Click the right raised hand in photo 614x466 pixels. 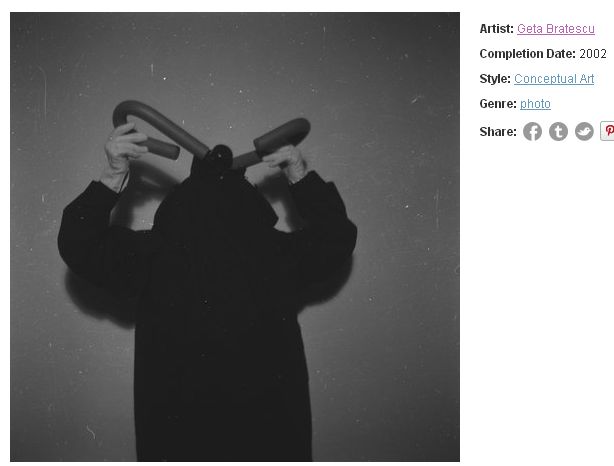[287, 161]
